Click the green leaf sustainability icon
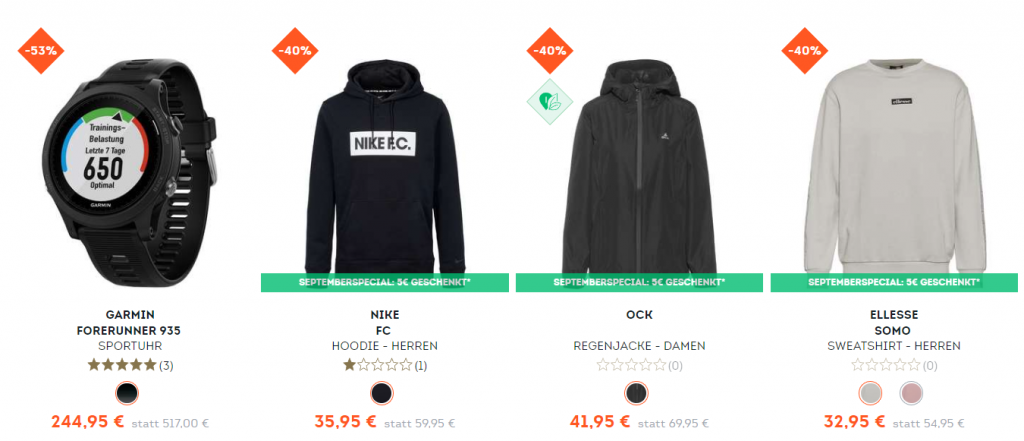 (x=549, y=101)
